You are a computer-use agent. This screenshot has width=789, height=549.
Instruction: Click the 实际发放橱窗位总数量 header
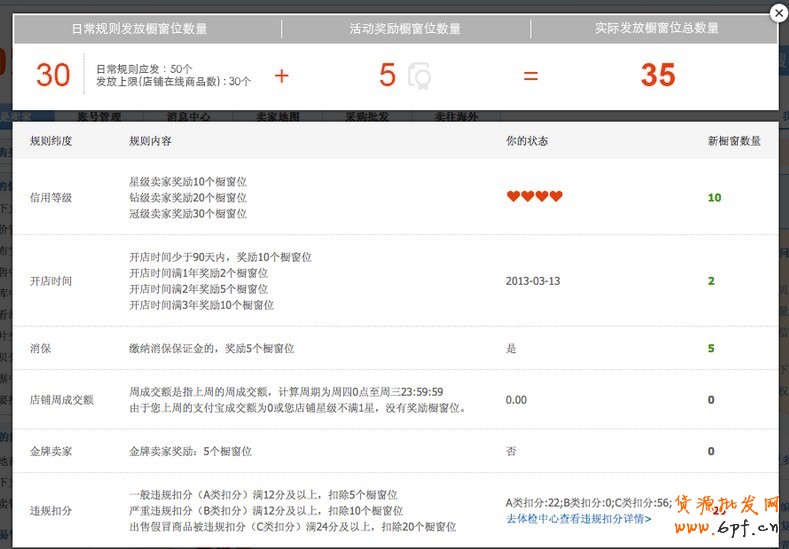coord(656,29)
